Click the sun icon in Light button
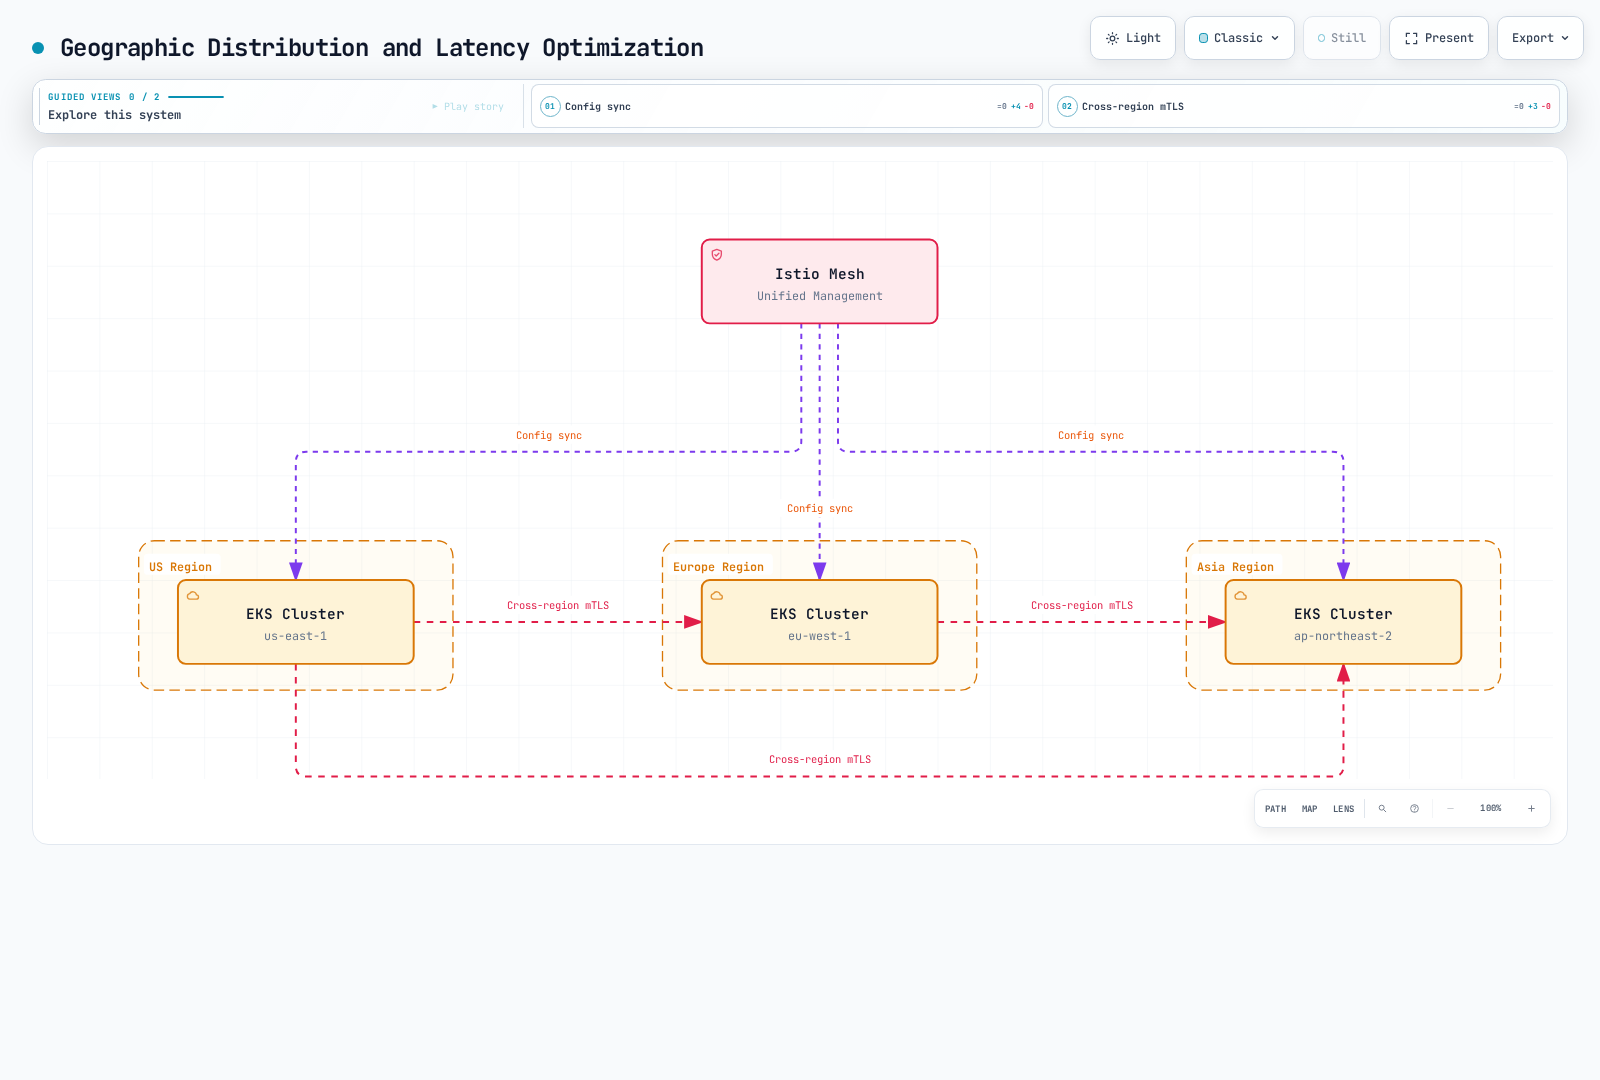1600x1080 pixels. point(1112,38)
